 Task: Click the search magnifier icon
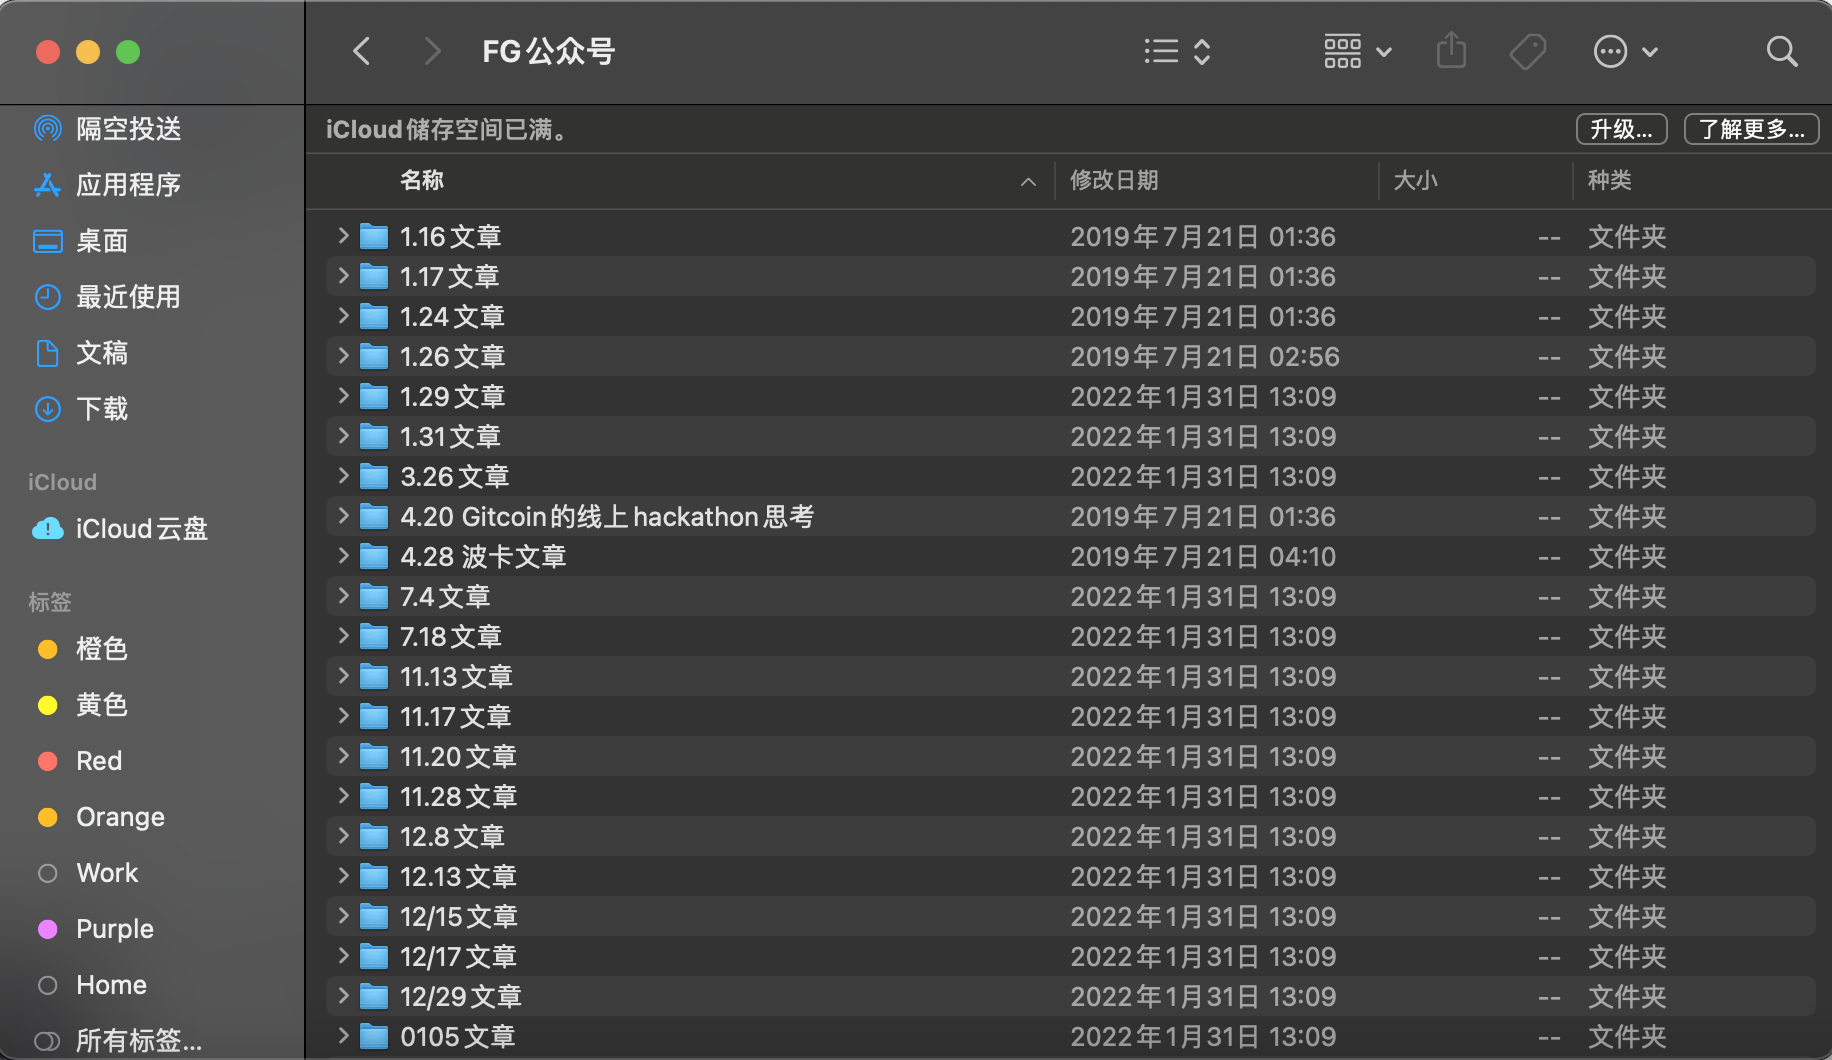(x=1781, y=51)
